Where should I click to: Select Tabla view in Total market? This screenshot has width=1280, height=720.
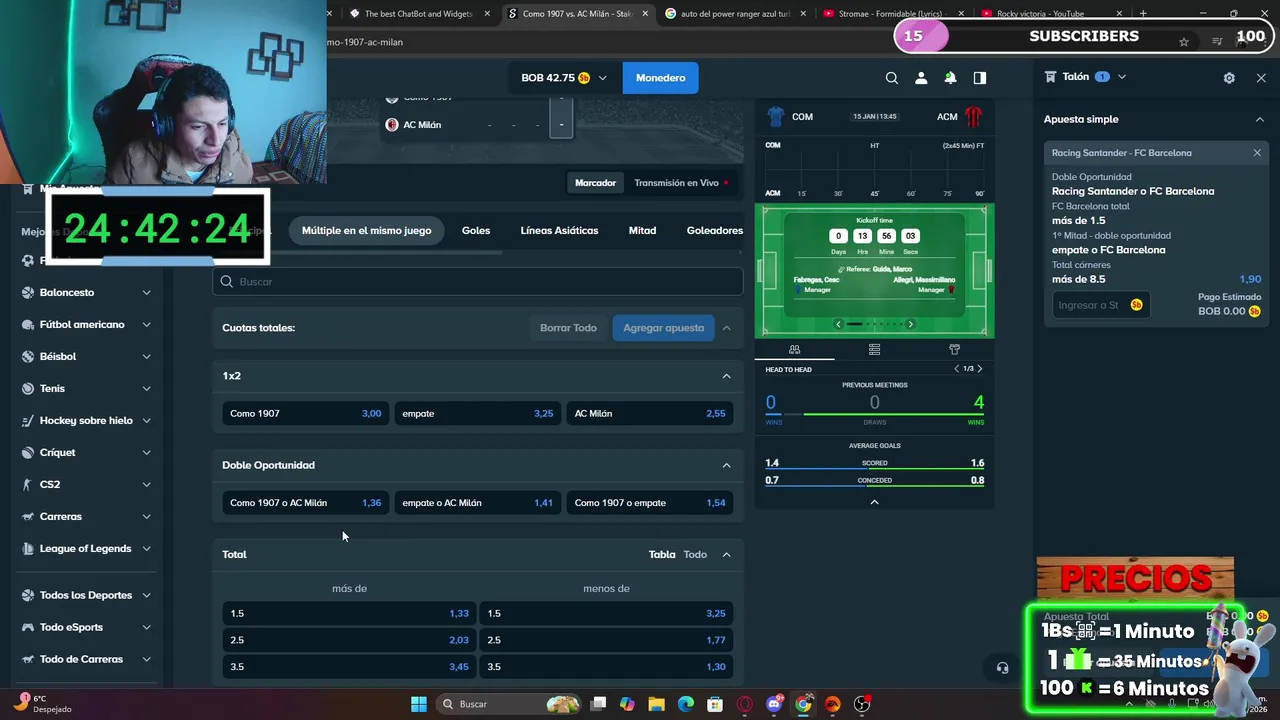pyautogui.click(x=662, y=554)
